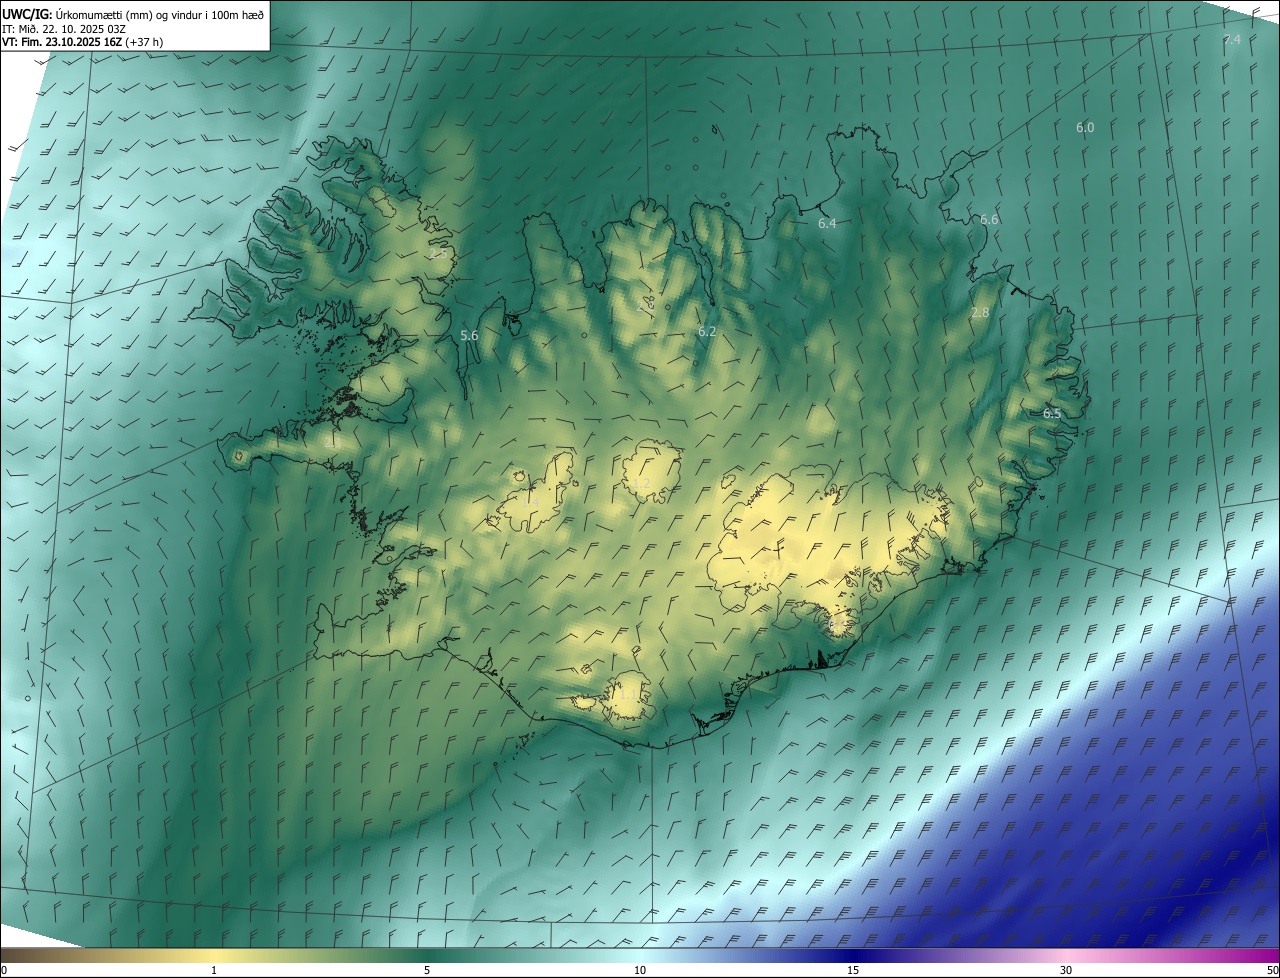Click the 30 tick on the color scale
This screenshot has width=1280, height=978.
point(1066,970)
